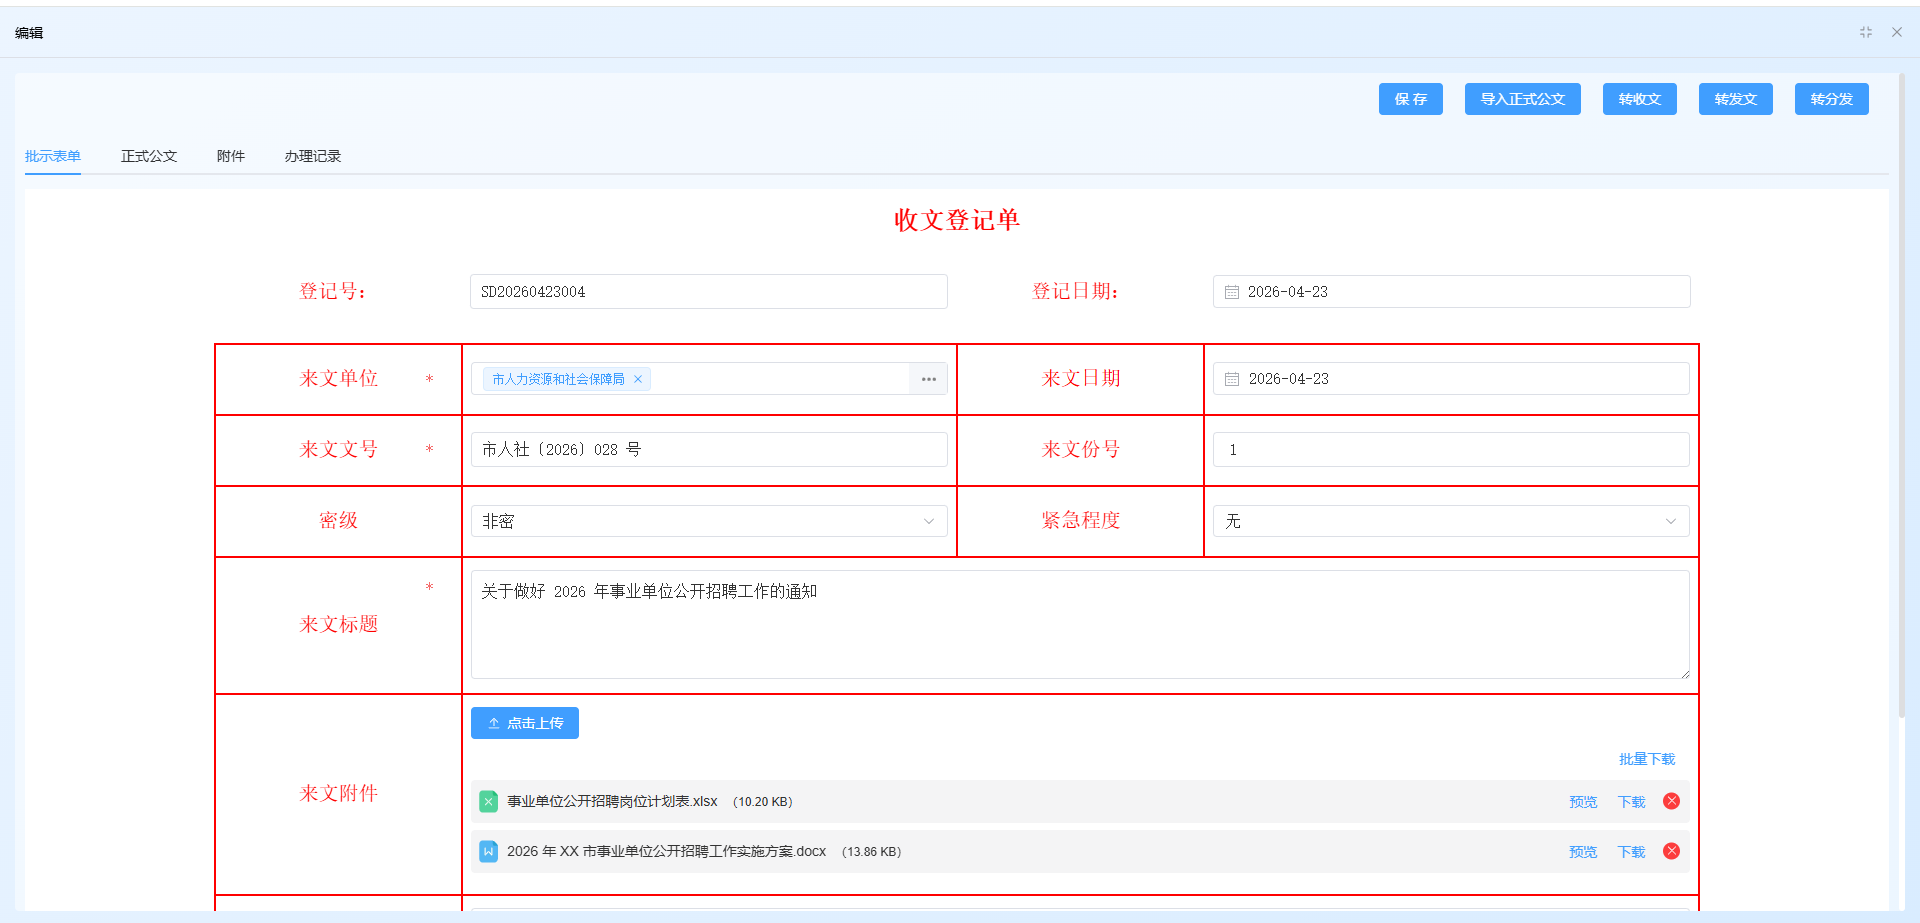Click the 事业单位公开招聘岗位计划表.xlsx filename
Screen dimensions: 1920x923
click(x=612, y=802)
